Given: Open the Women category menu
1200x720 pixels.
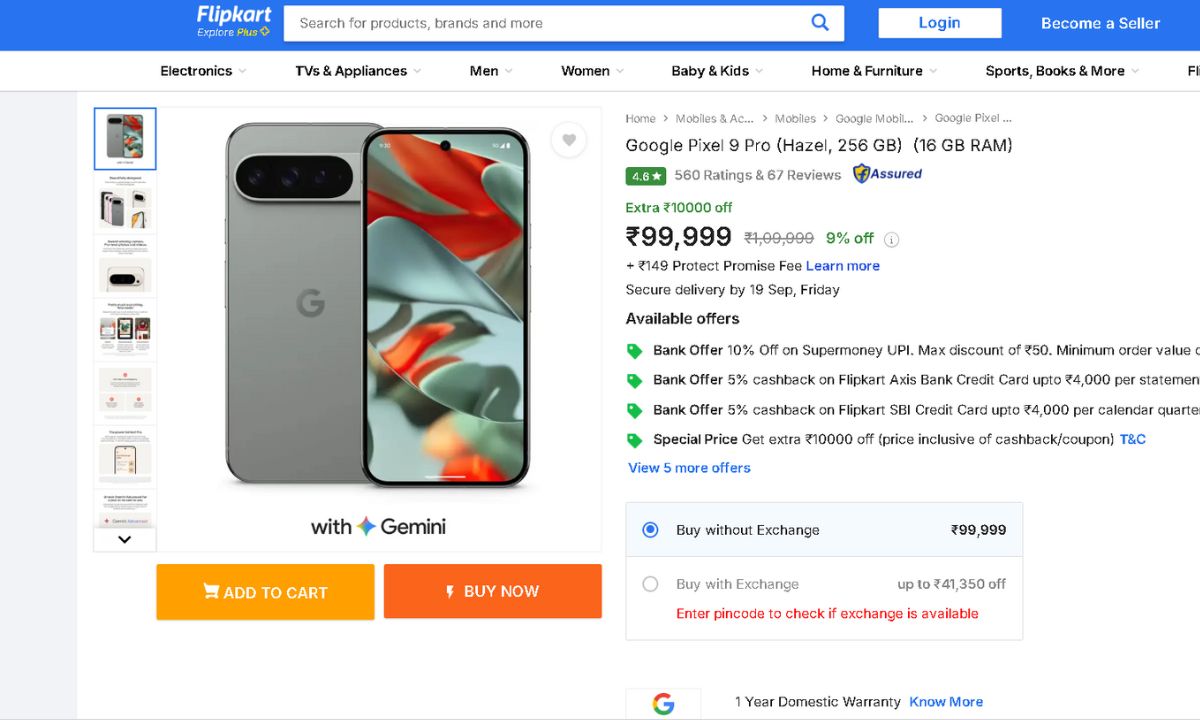Looking at the screenshot, I should click(x=592, y=71).
